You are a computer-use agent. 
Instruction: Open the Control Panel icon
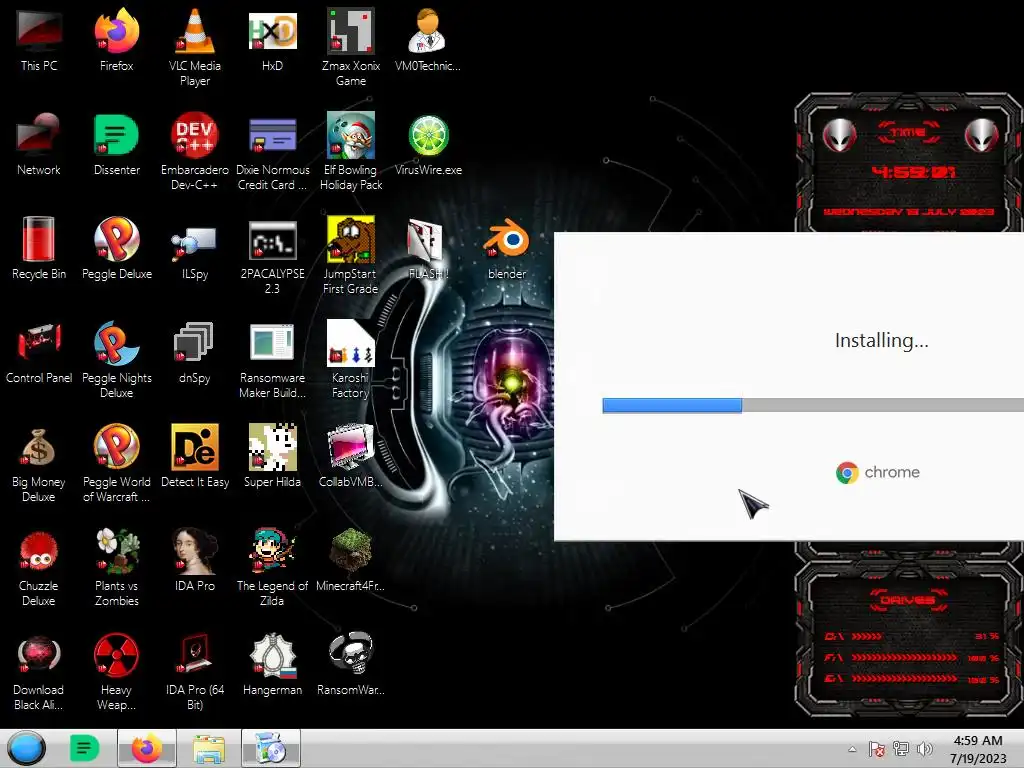39,352
